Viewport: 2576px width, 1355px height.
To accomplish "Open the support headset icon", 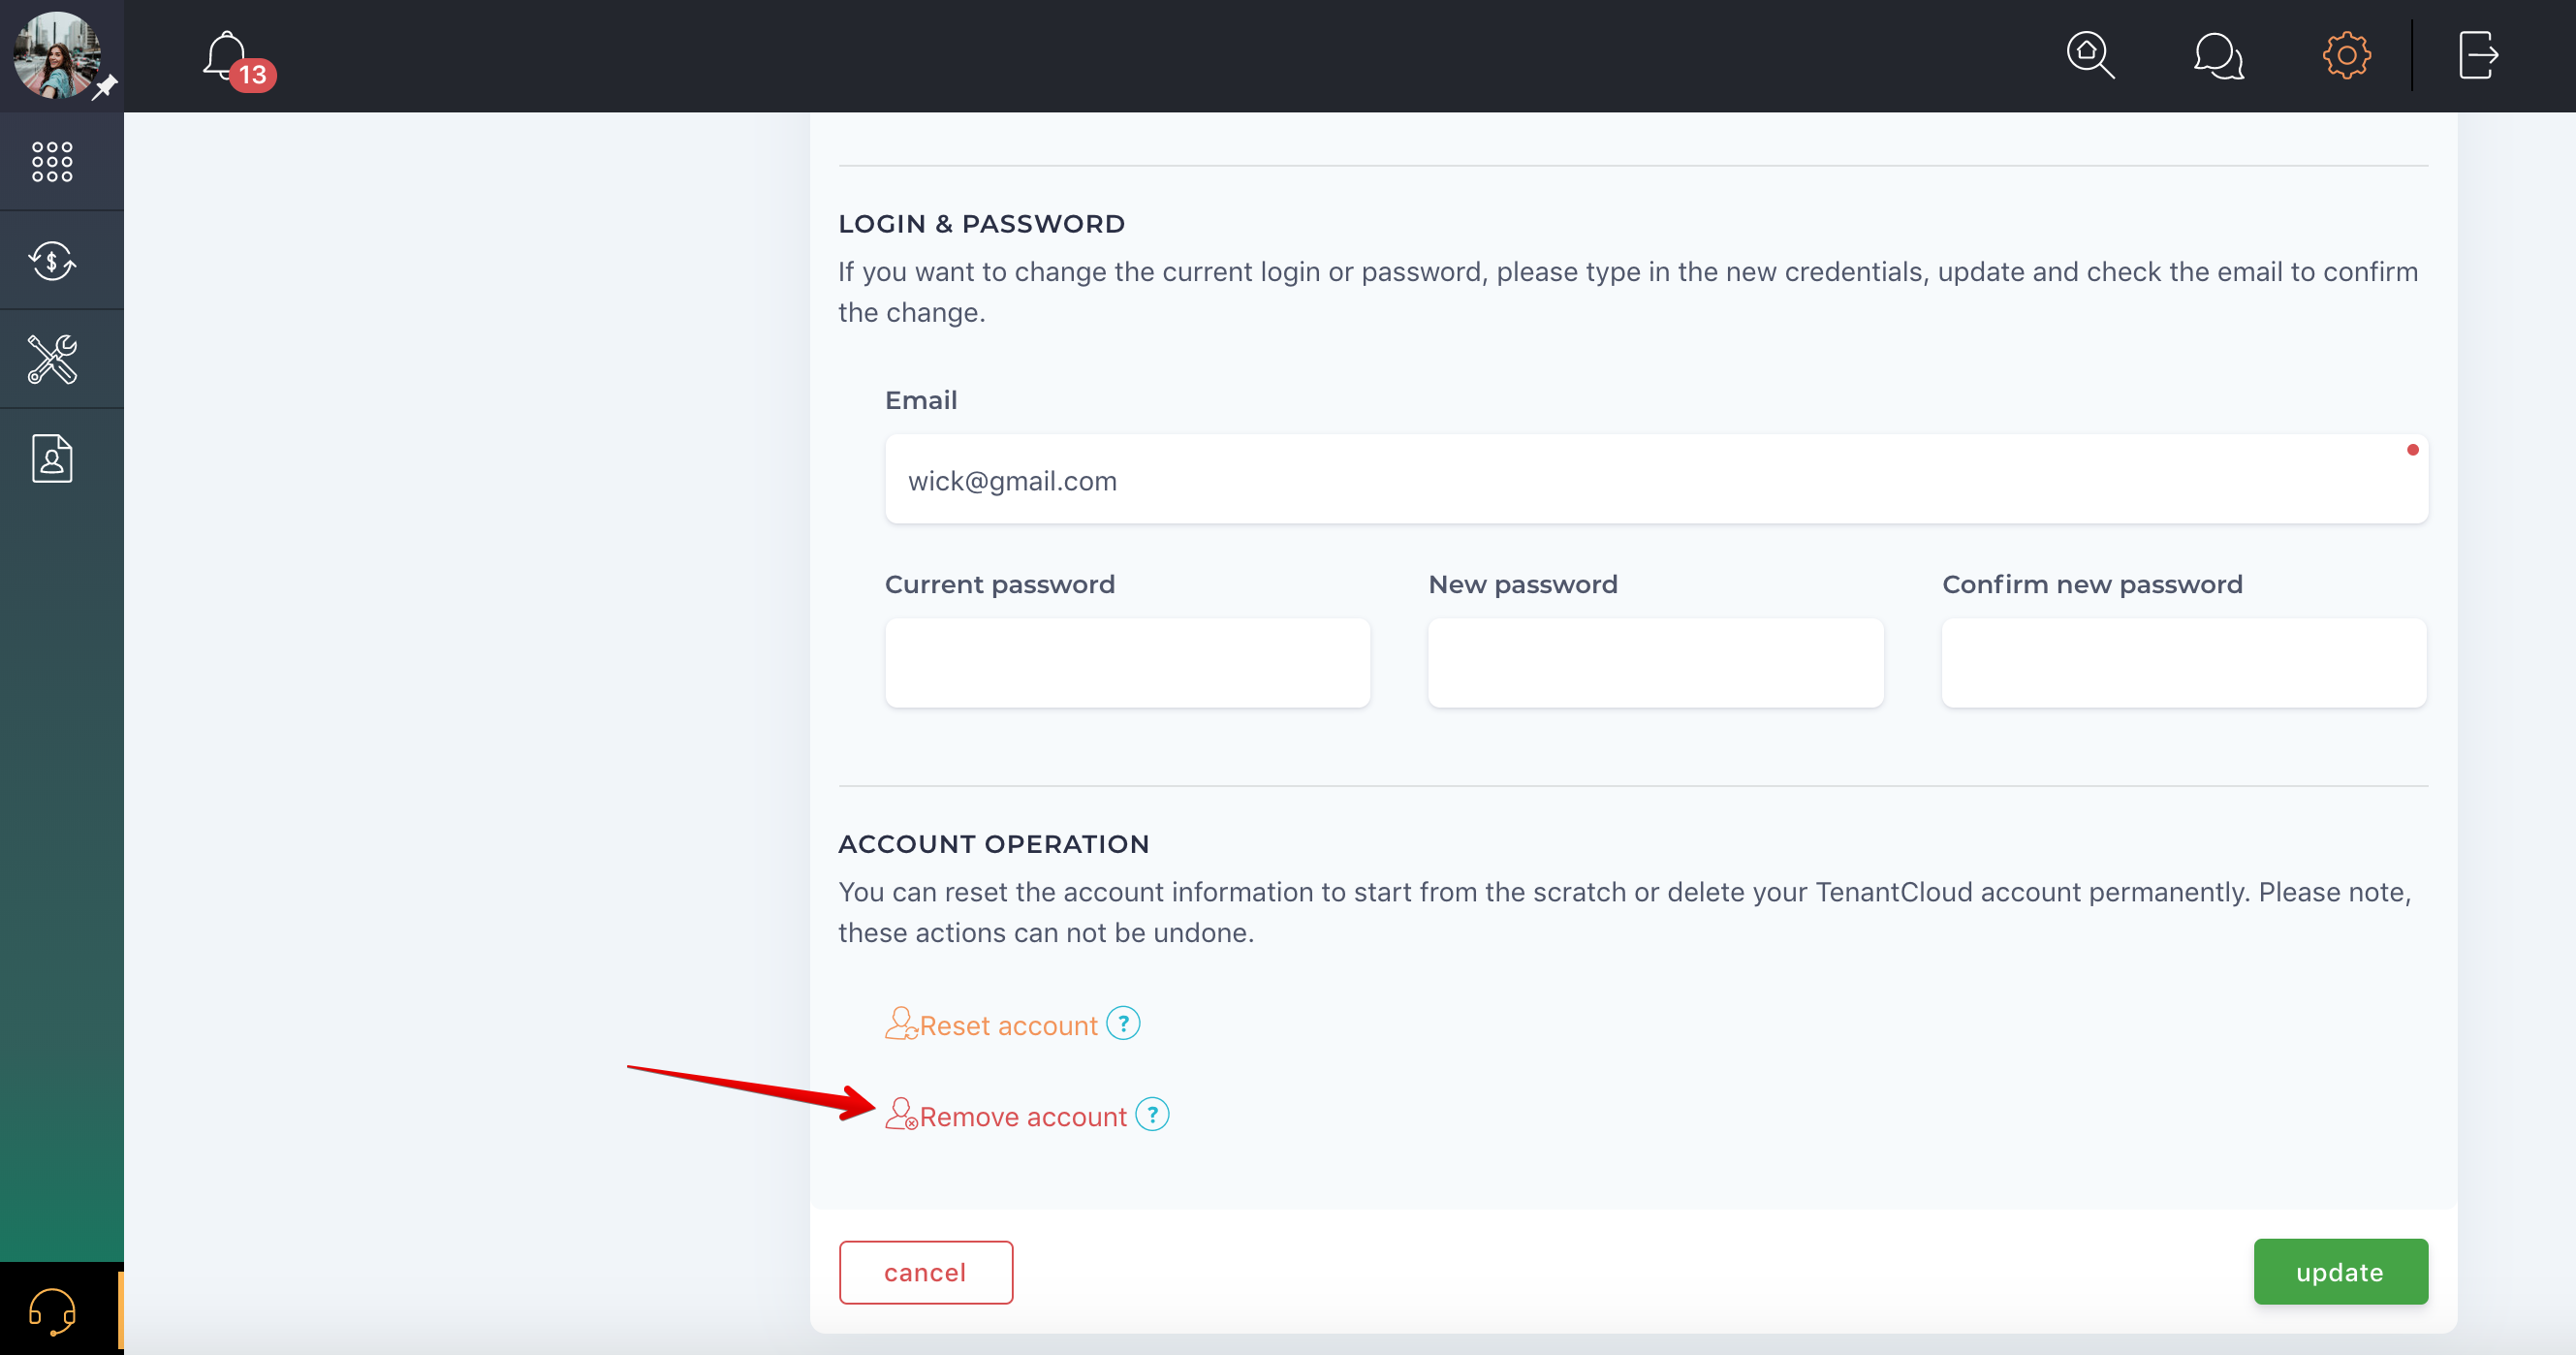I will (x=52, y=1310).
